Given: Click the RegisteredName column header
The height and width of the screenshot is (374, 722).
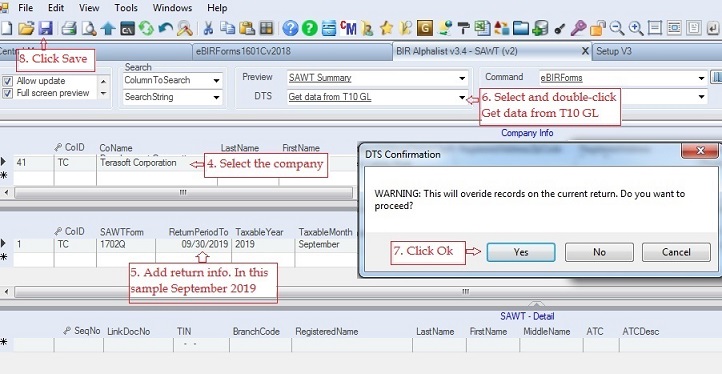Looking at the screenshot, I should [x=326, y=332].
